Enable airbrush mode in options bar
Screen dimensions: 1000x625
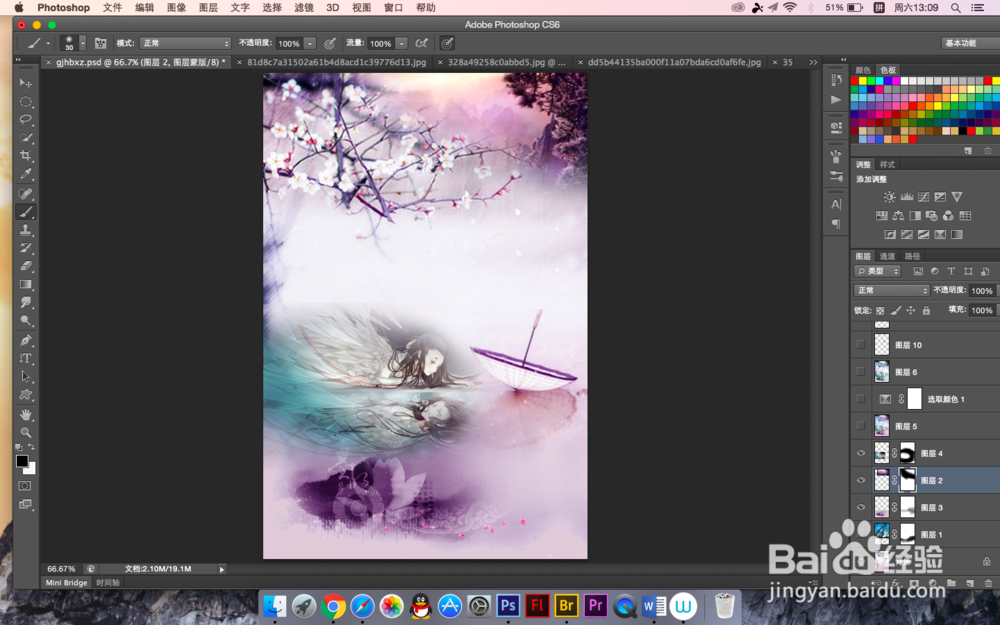pyautogui.click(x=421, y=43)
